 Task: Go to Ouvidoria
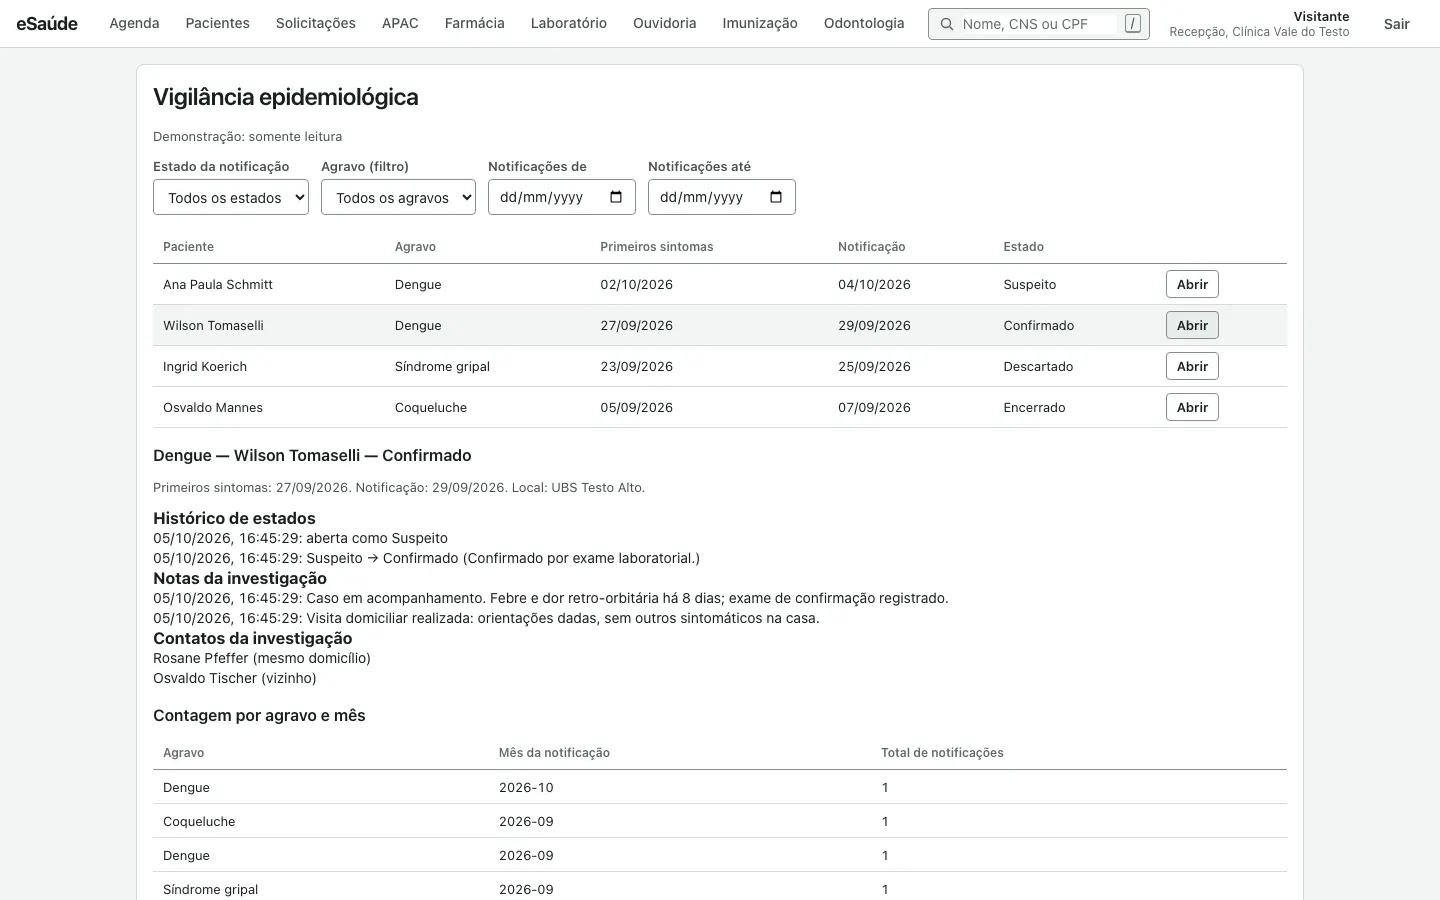point(664,23)
